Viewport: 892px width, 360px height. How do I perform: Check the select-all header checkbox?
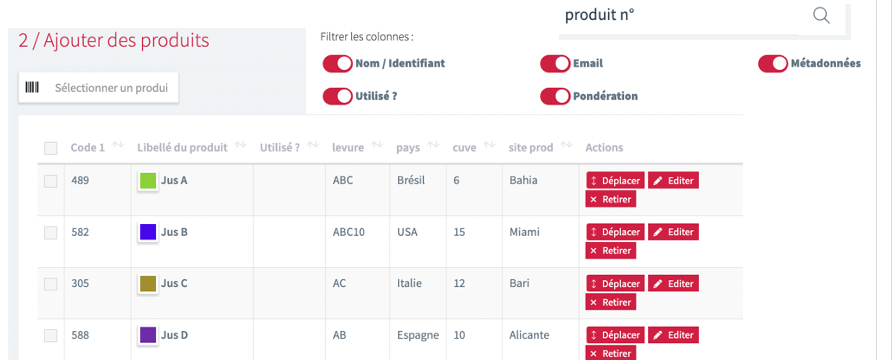(x=51, y=148)
